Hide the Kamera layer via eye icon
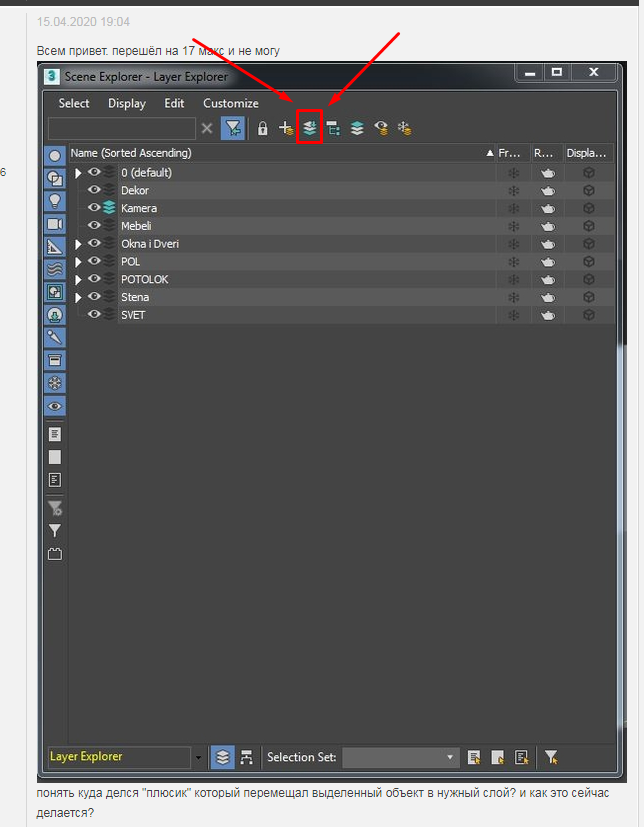Viewport: 644px width, 827px height. [x=94, y=208]
